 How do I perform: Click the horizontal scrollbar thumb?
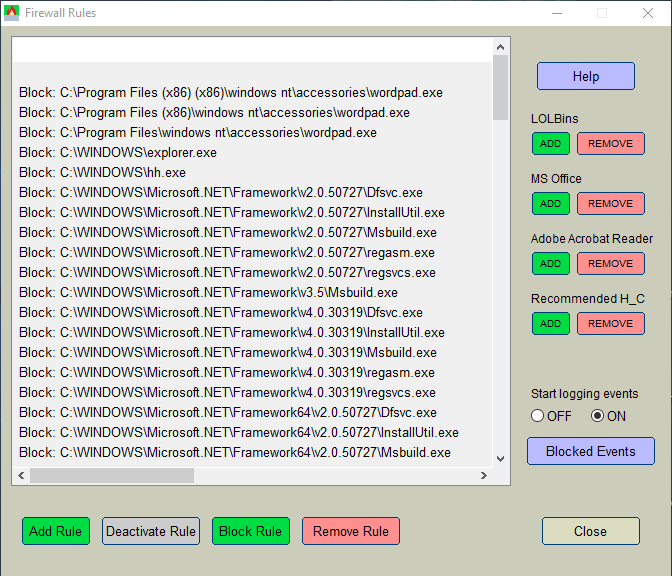112,475
